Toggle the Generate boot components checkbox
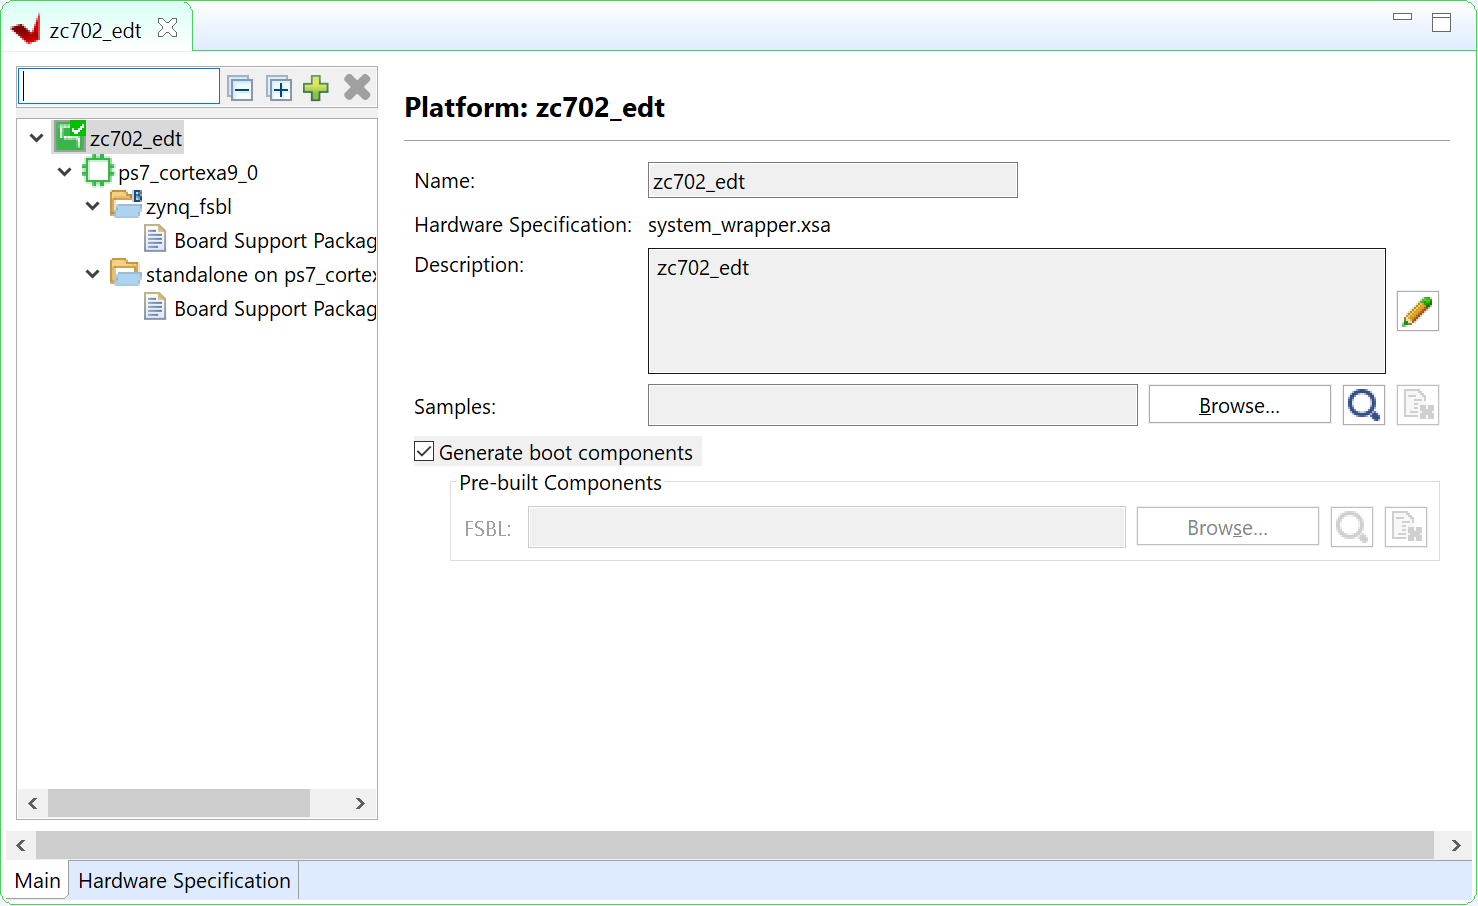Screen dimensions: 1478x906 (x=424, y=452)
